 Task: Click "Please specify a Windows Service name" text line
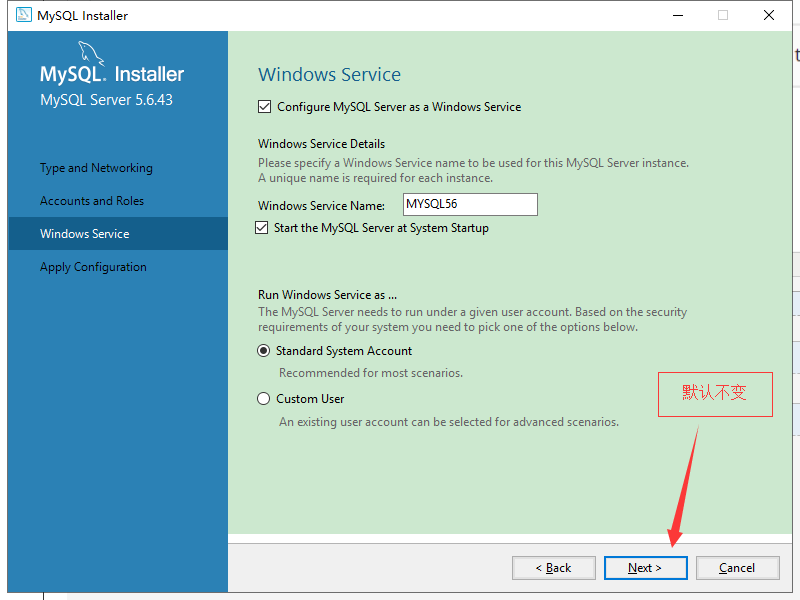(473, 163)
